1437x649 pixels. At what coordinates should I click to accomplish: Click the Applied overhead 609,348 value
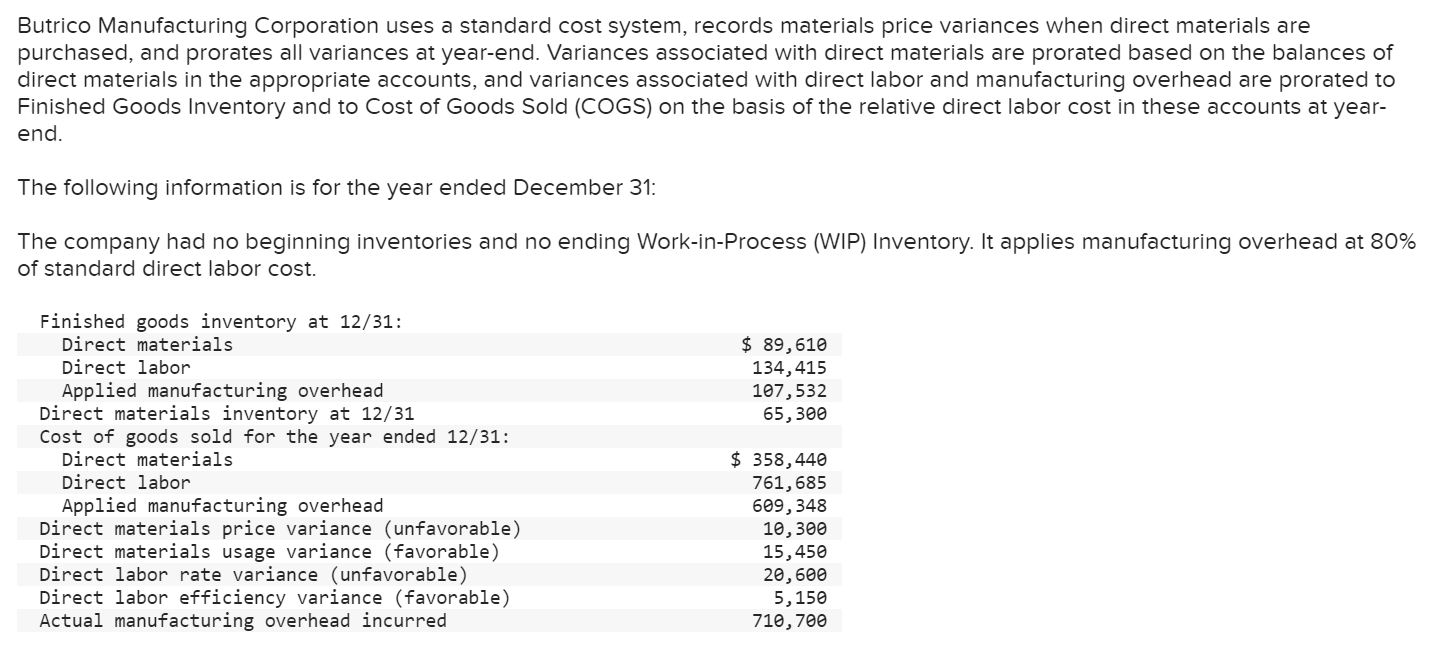click(795, 505)
